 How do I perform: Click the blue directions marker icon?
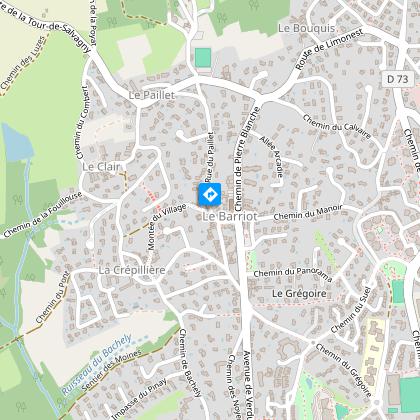(x=210, y=194)
